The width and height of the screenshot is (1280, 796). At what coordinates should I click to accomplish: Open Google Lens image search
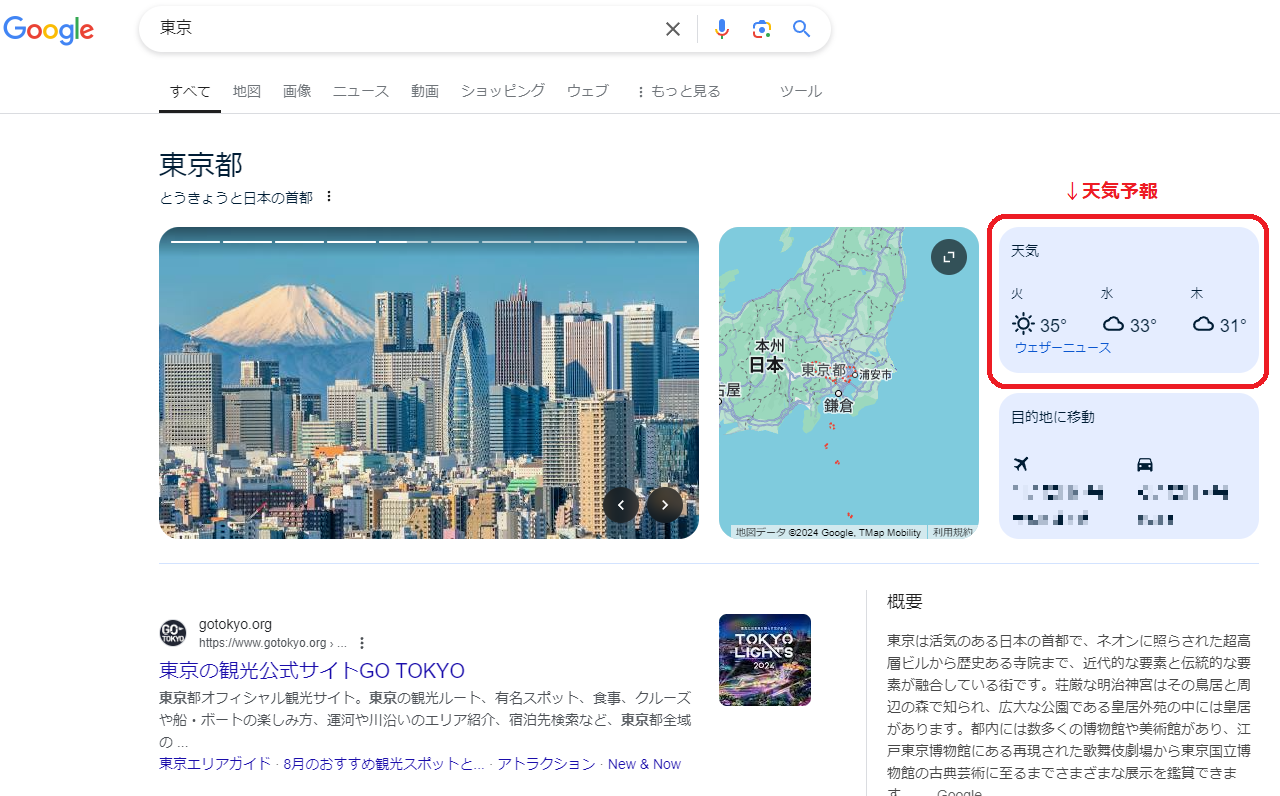[762, 28]
